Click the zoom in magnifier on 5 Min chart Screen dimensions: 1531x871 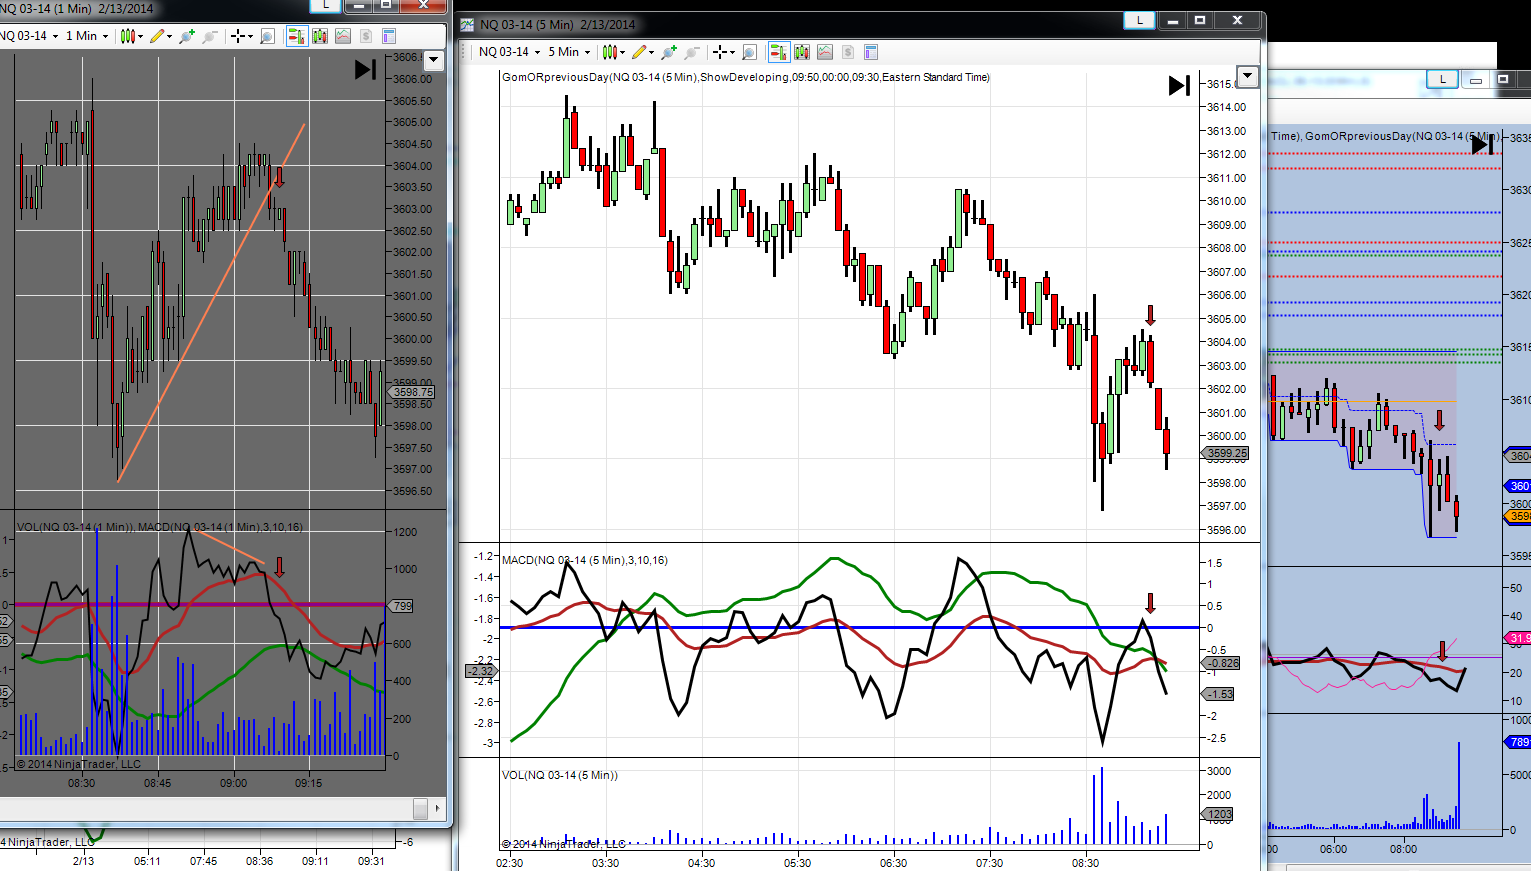click(668, 52)
